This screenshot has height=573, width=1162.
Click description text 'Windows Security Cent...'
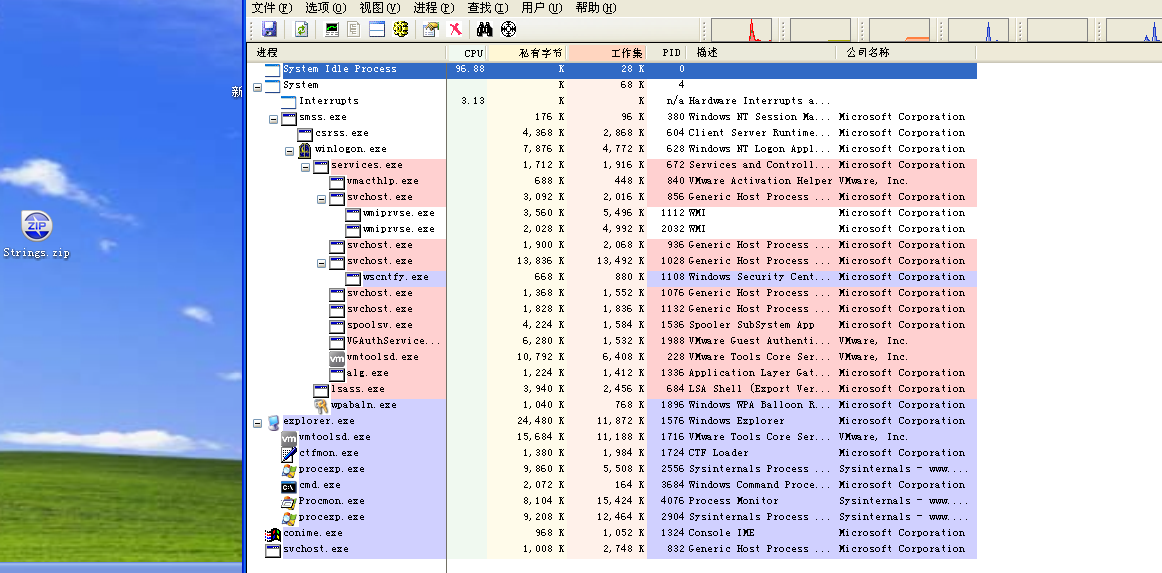click(760, 277)
